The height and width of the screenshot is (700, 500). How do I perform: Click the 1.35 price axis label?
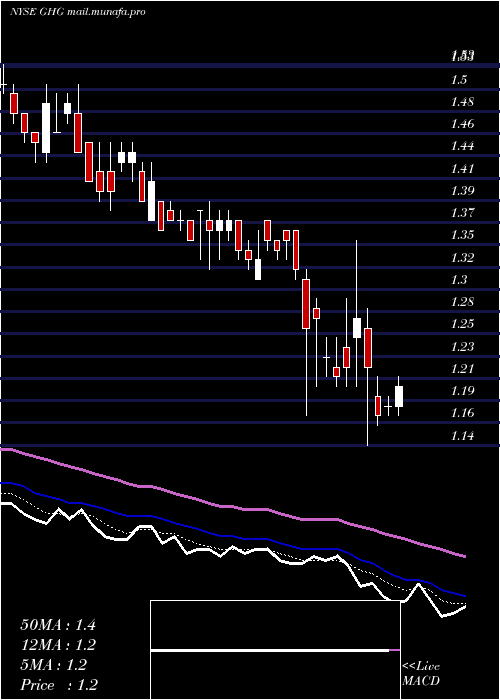pos(462,235)
